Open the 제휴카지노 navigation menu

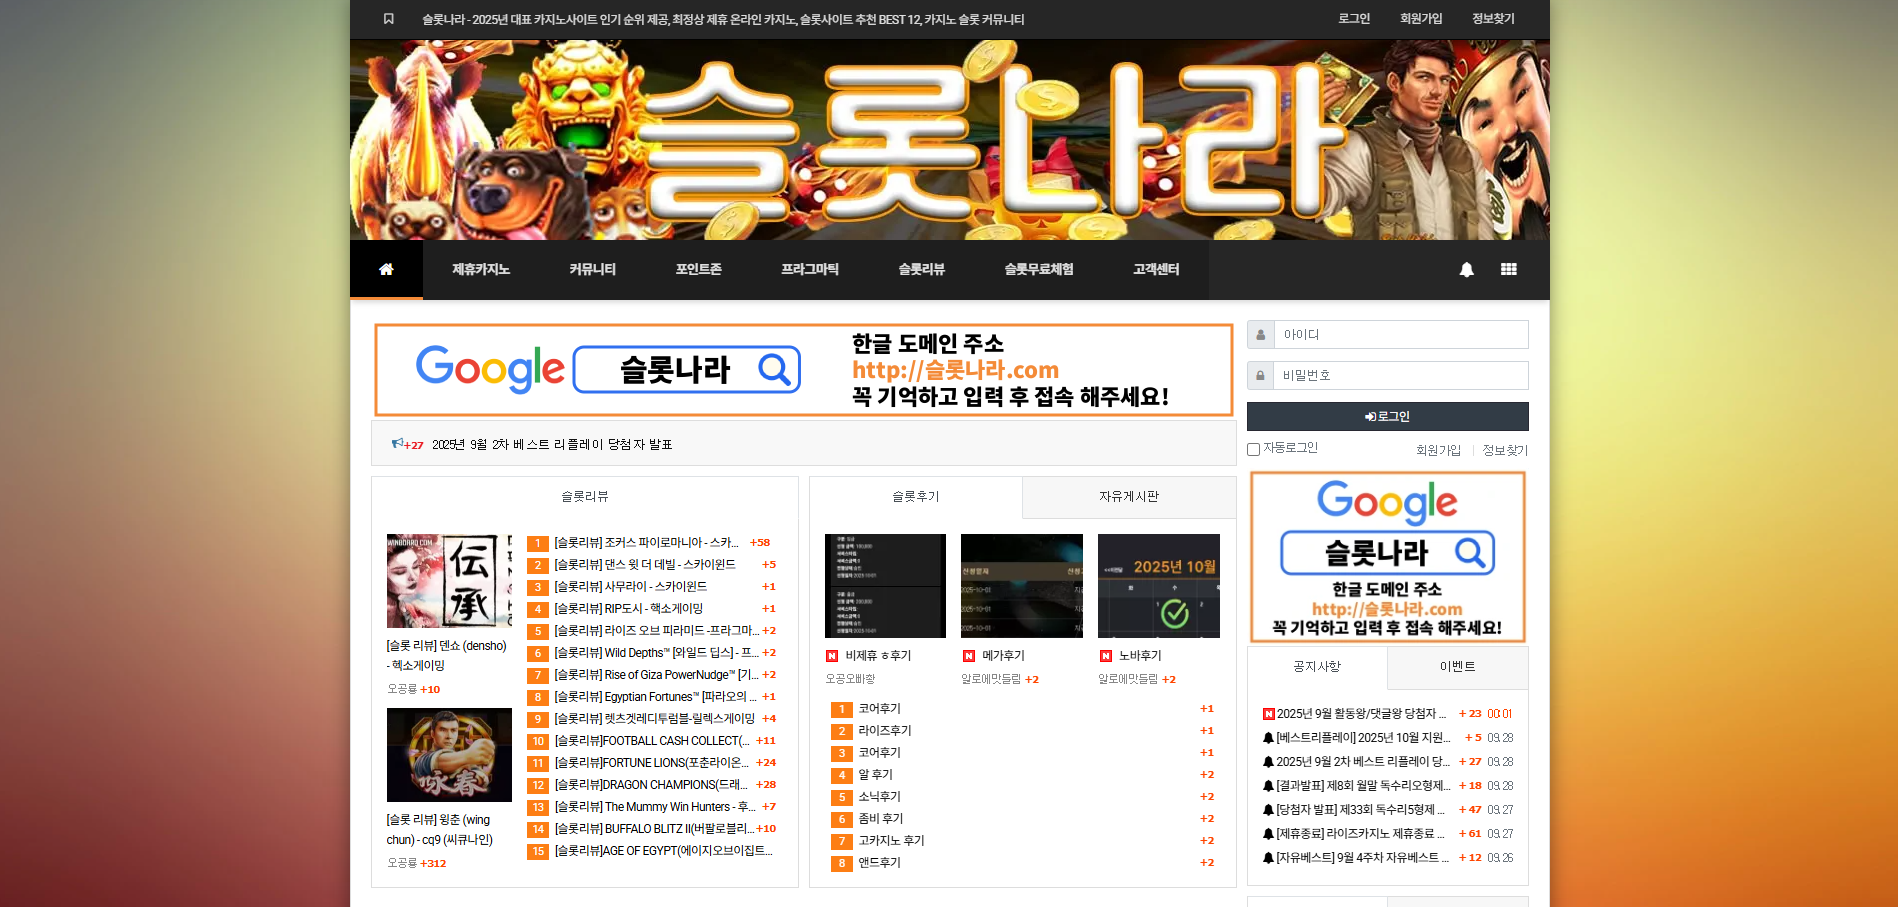tap(481, 269)
